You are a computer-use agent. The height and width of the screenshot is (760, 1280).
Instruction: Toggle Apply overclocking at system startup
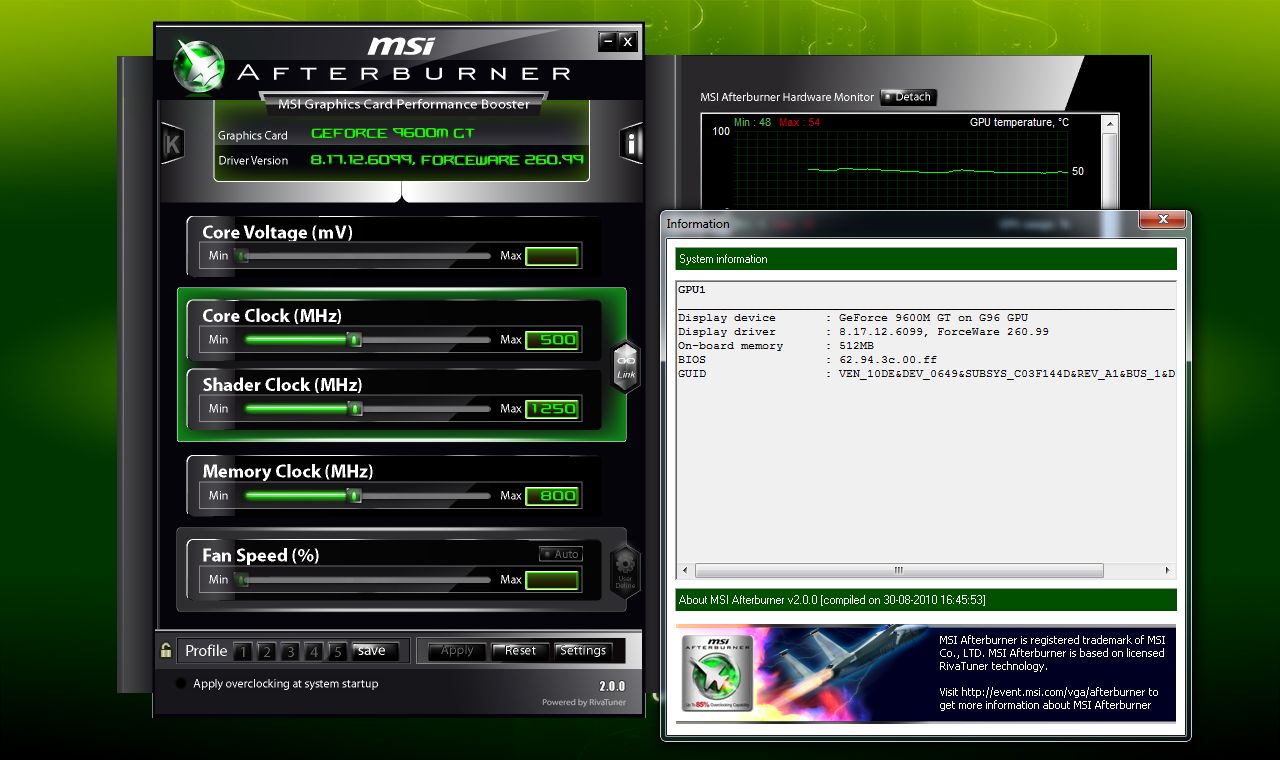click(181, 684)
